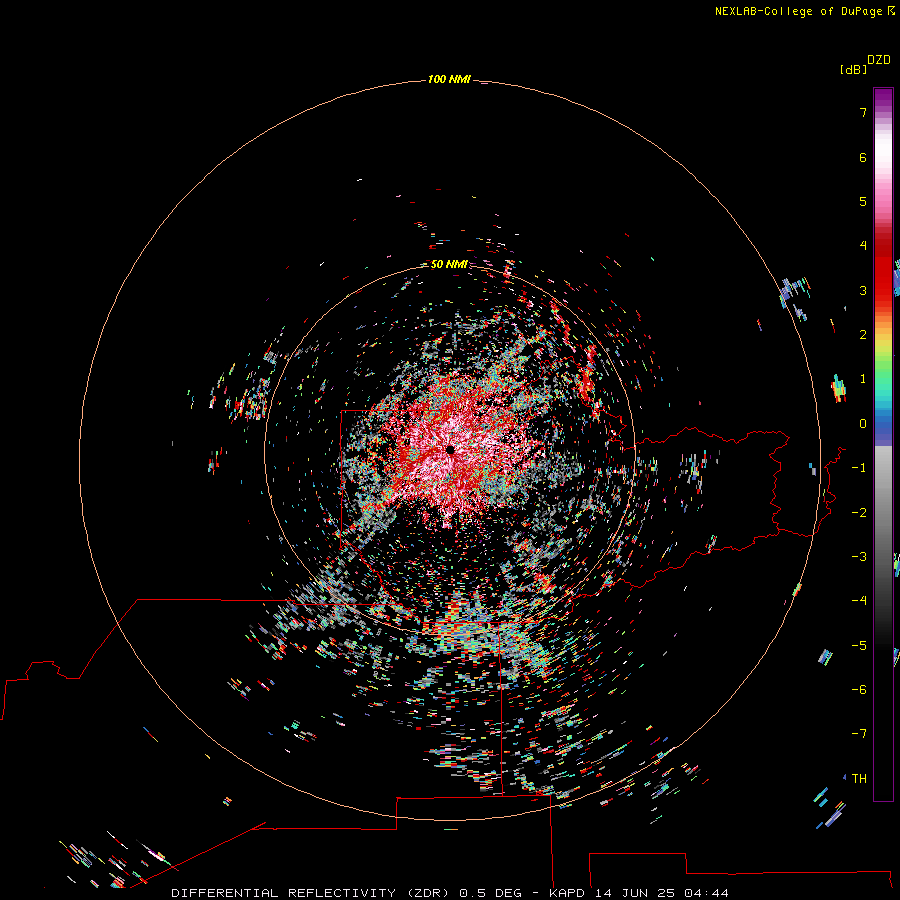Click the [dB] unit label
Screen dimensions: 900x900
coord(854,69)
